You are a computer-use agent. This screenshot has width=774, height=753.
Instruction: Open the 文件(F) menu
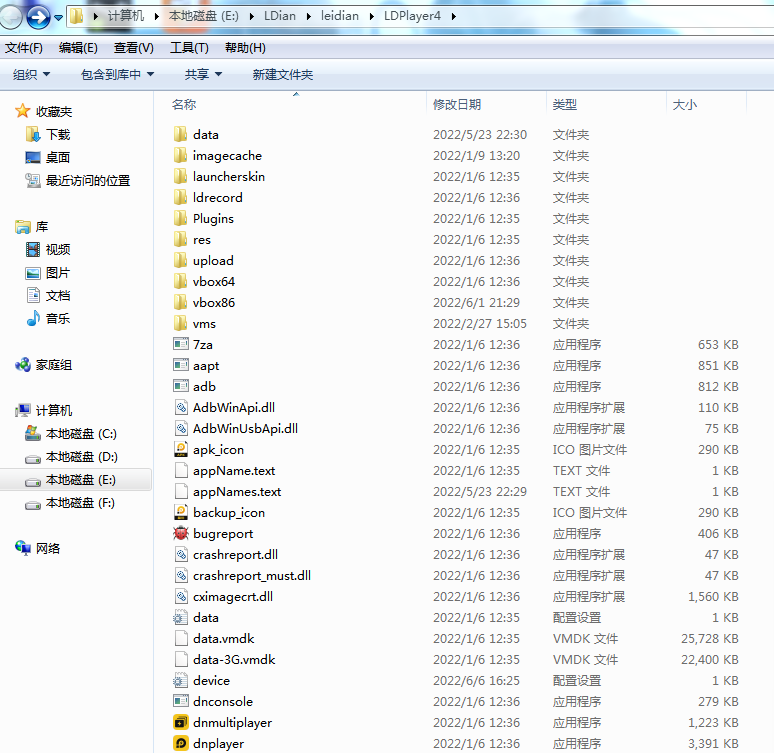coord(24,48)
